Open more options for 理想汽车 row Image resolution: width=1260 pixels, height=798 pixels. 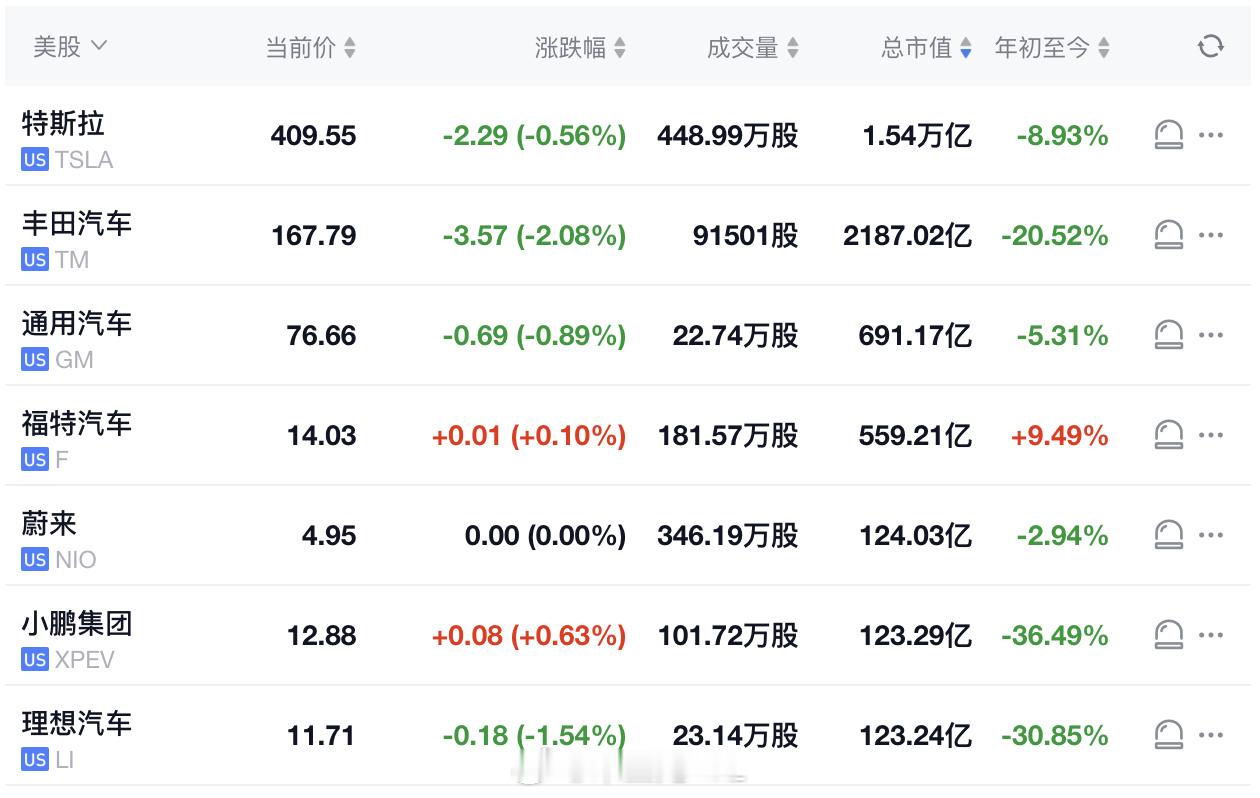tap(1211, 735)
